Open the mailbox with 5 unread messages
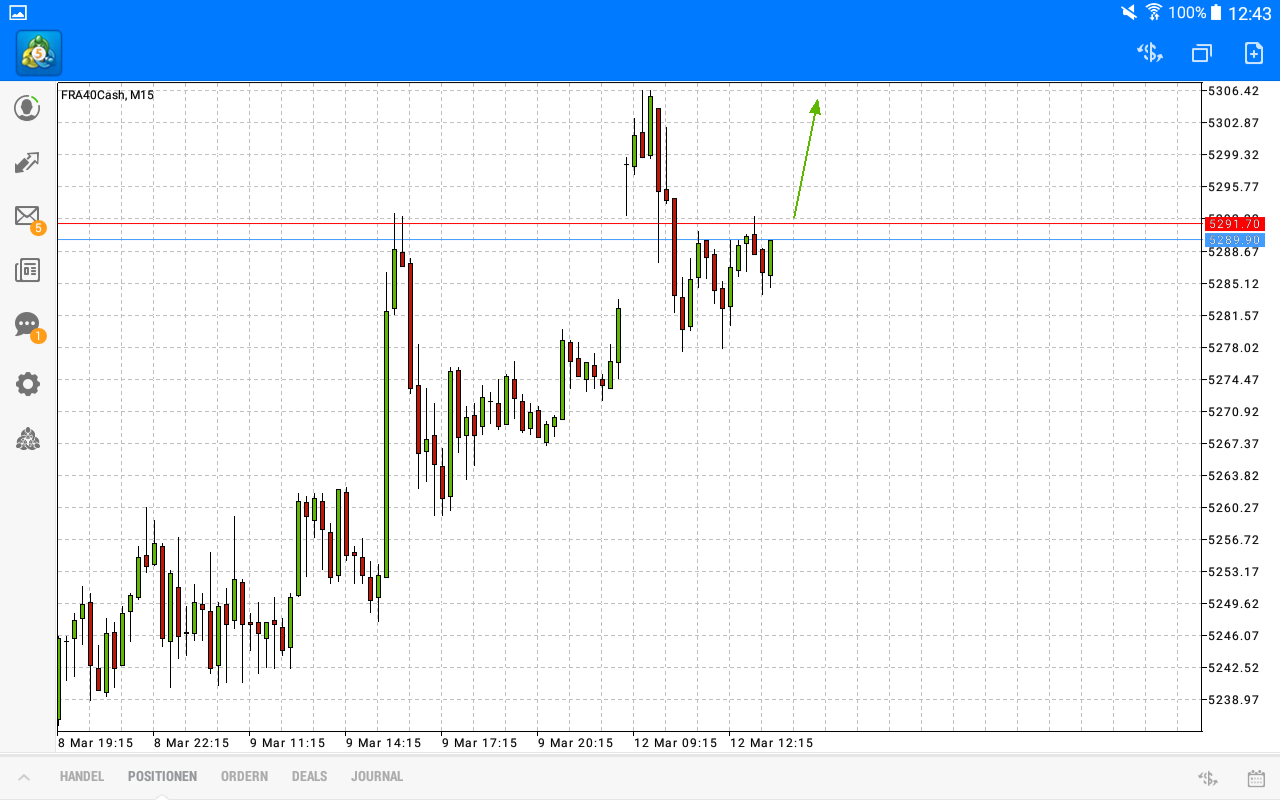The height and width of the screenshot is (800, 1280). coord(27,216)
